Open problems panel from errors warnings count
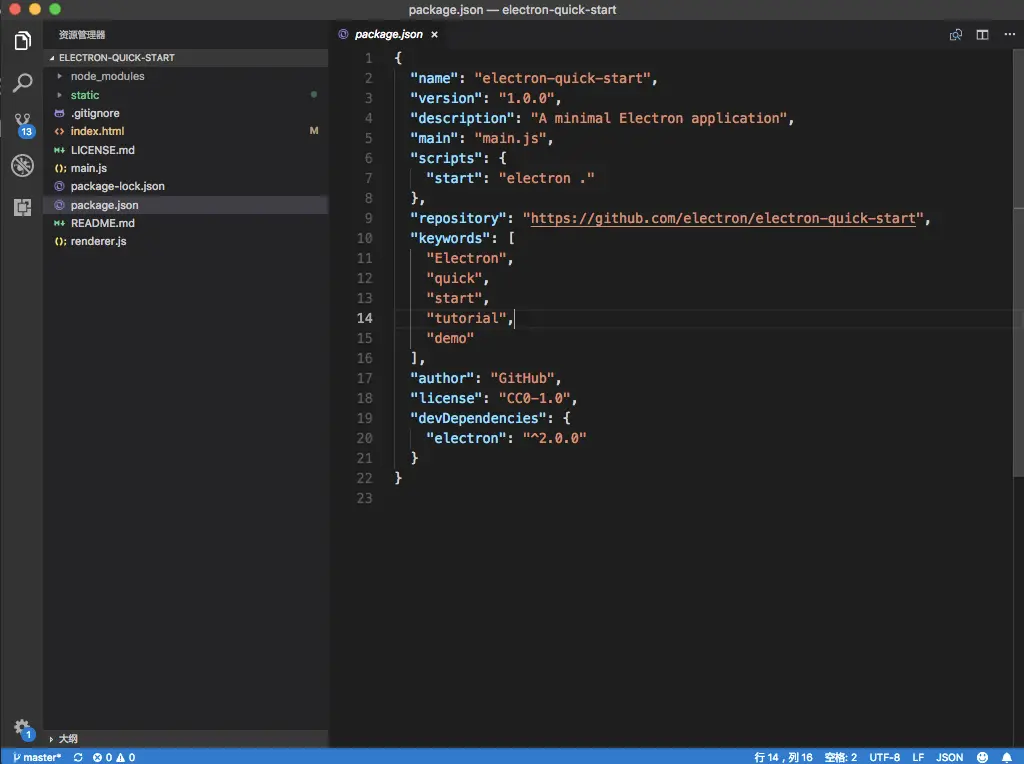The height and width of the screenshot is (764, 1024). pyautogui.click(x=114, y=757)
